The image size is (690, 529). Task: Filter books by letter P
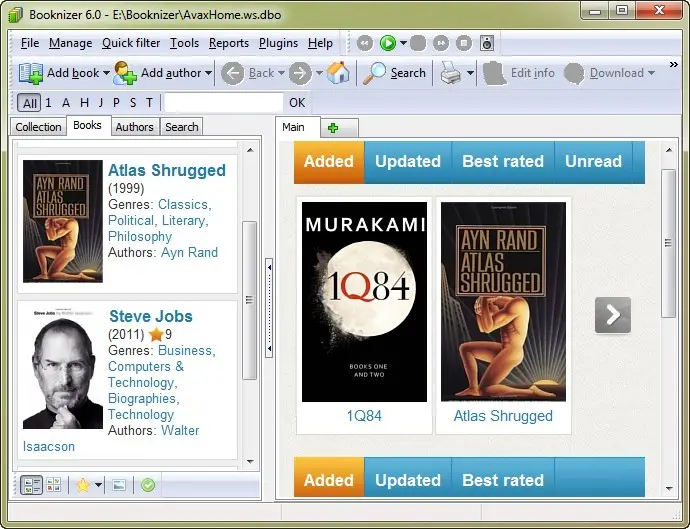116,103
